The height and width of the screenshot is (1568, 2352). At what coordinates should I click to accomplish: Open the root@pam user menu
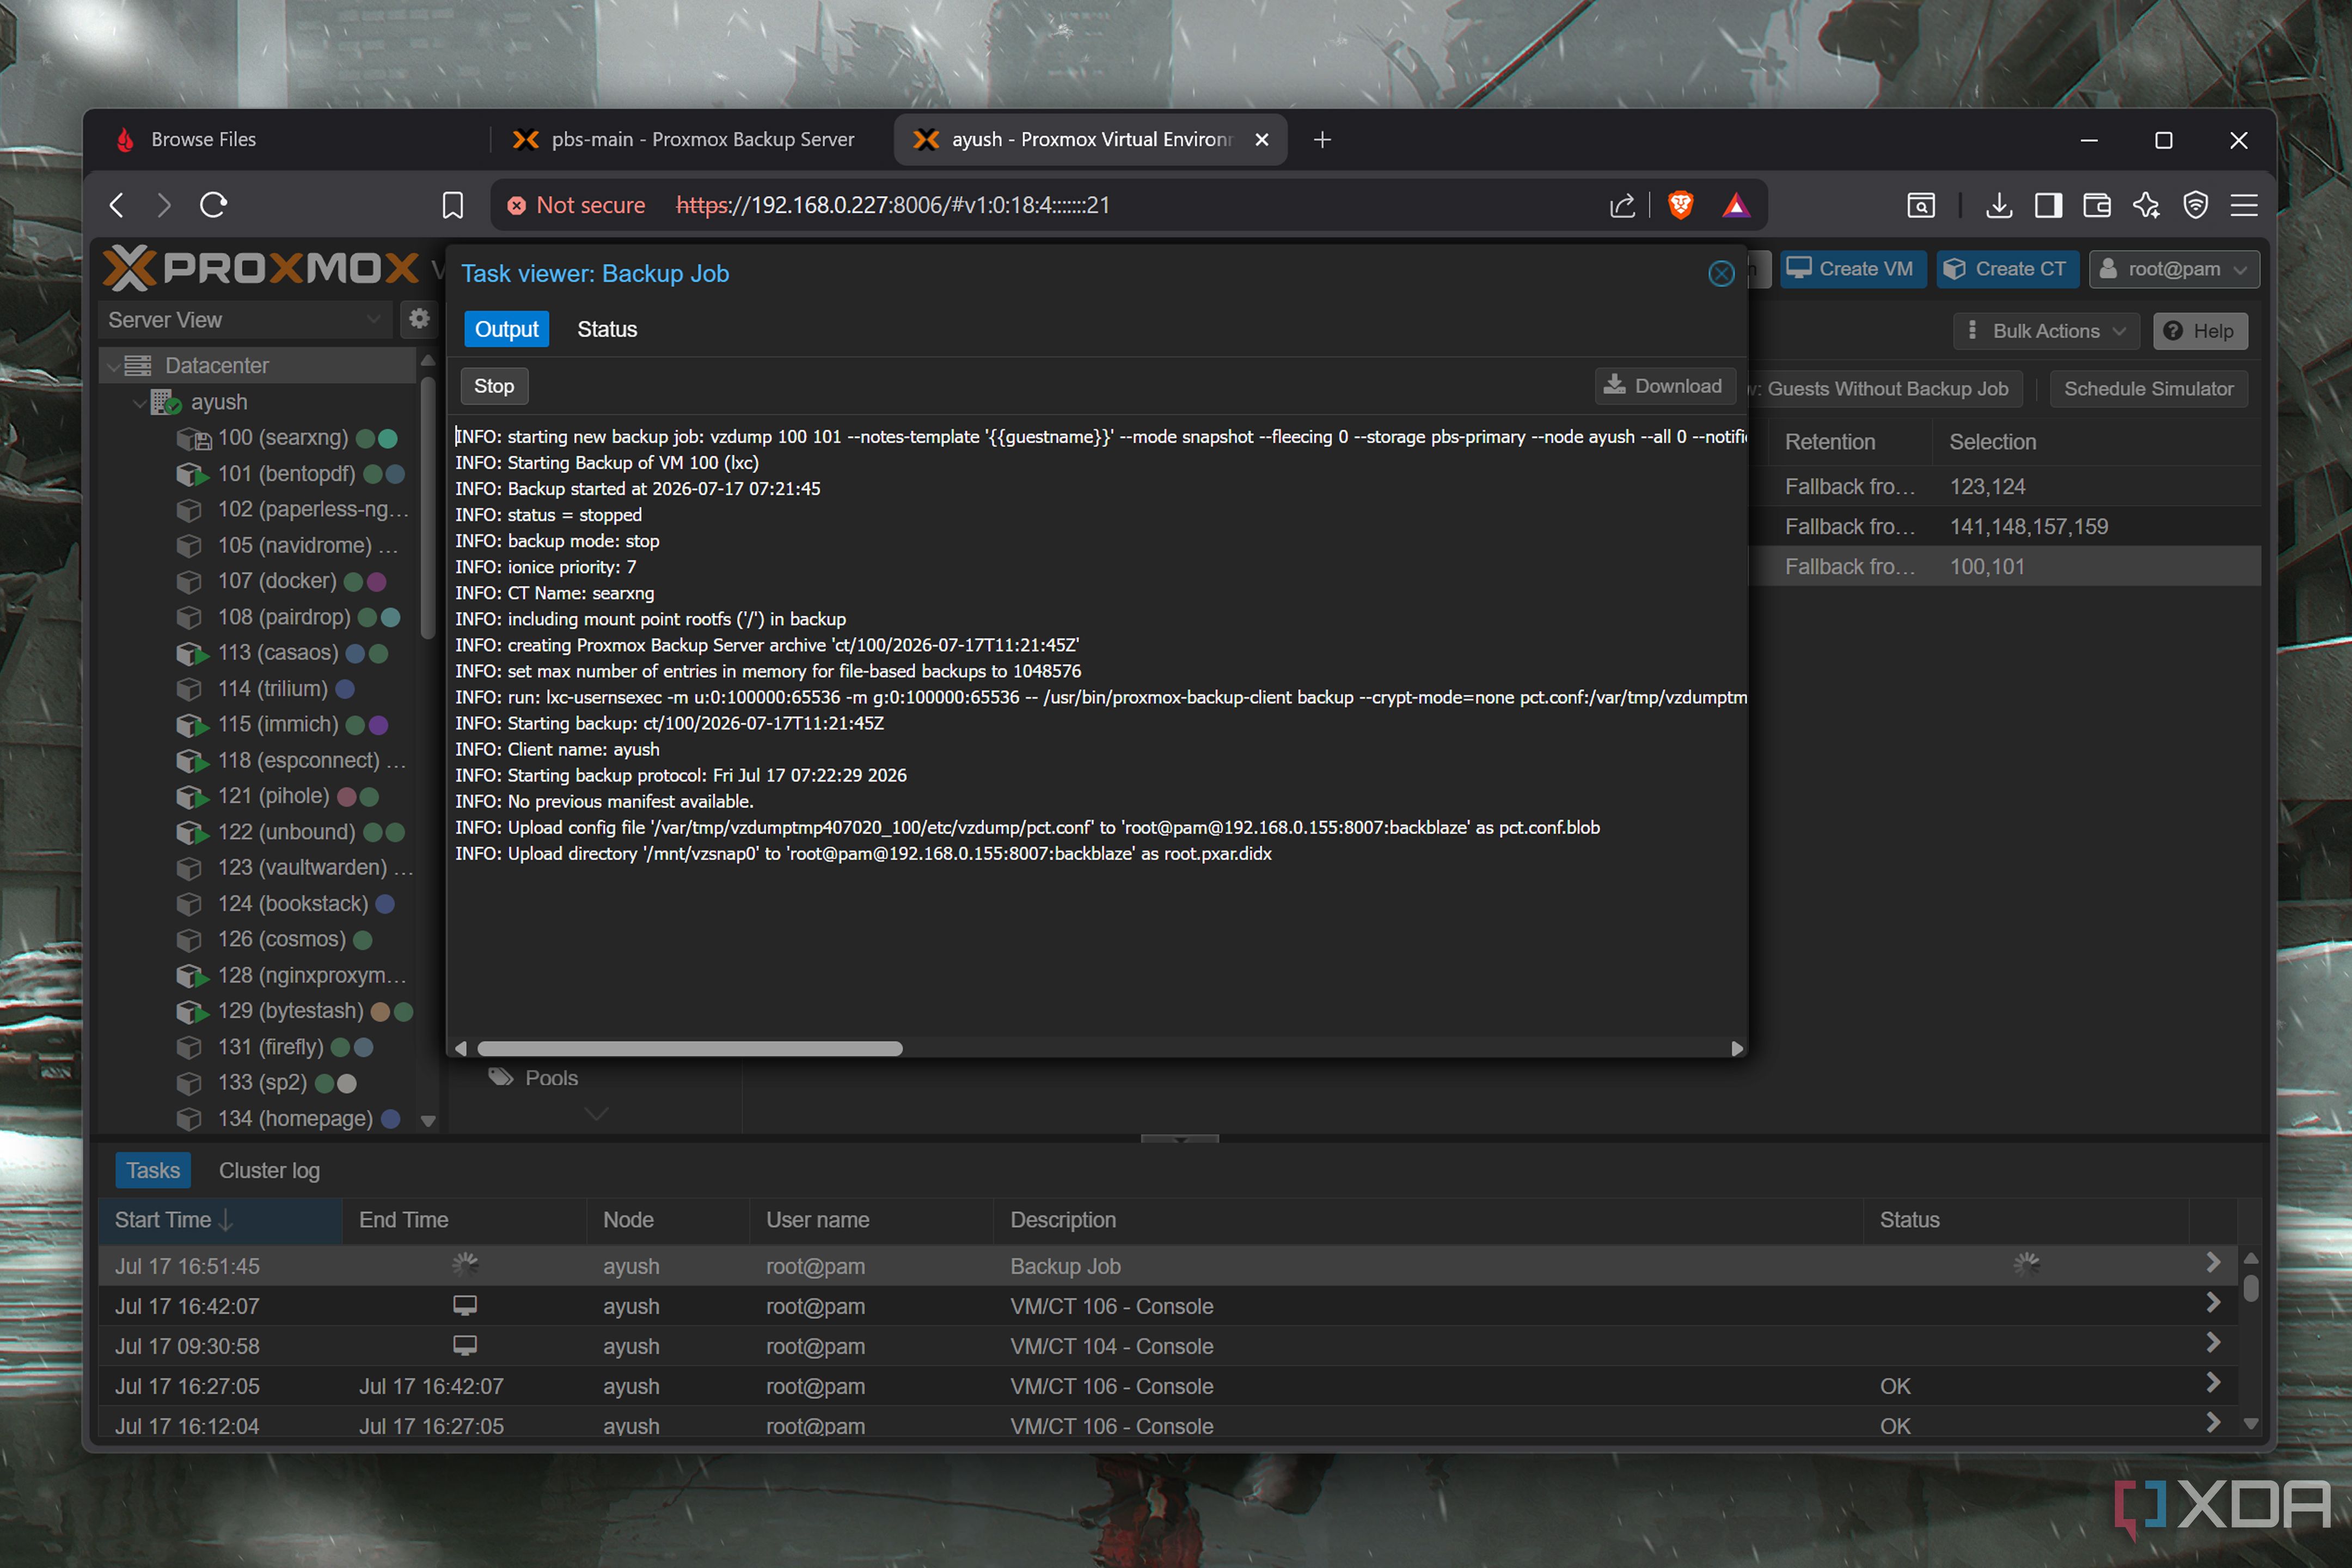(2174, 269)
